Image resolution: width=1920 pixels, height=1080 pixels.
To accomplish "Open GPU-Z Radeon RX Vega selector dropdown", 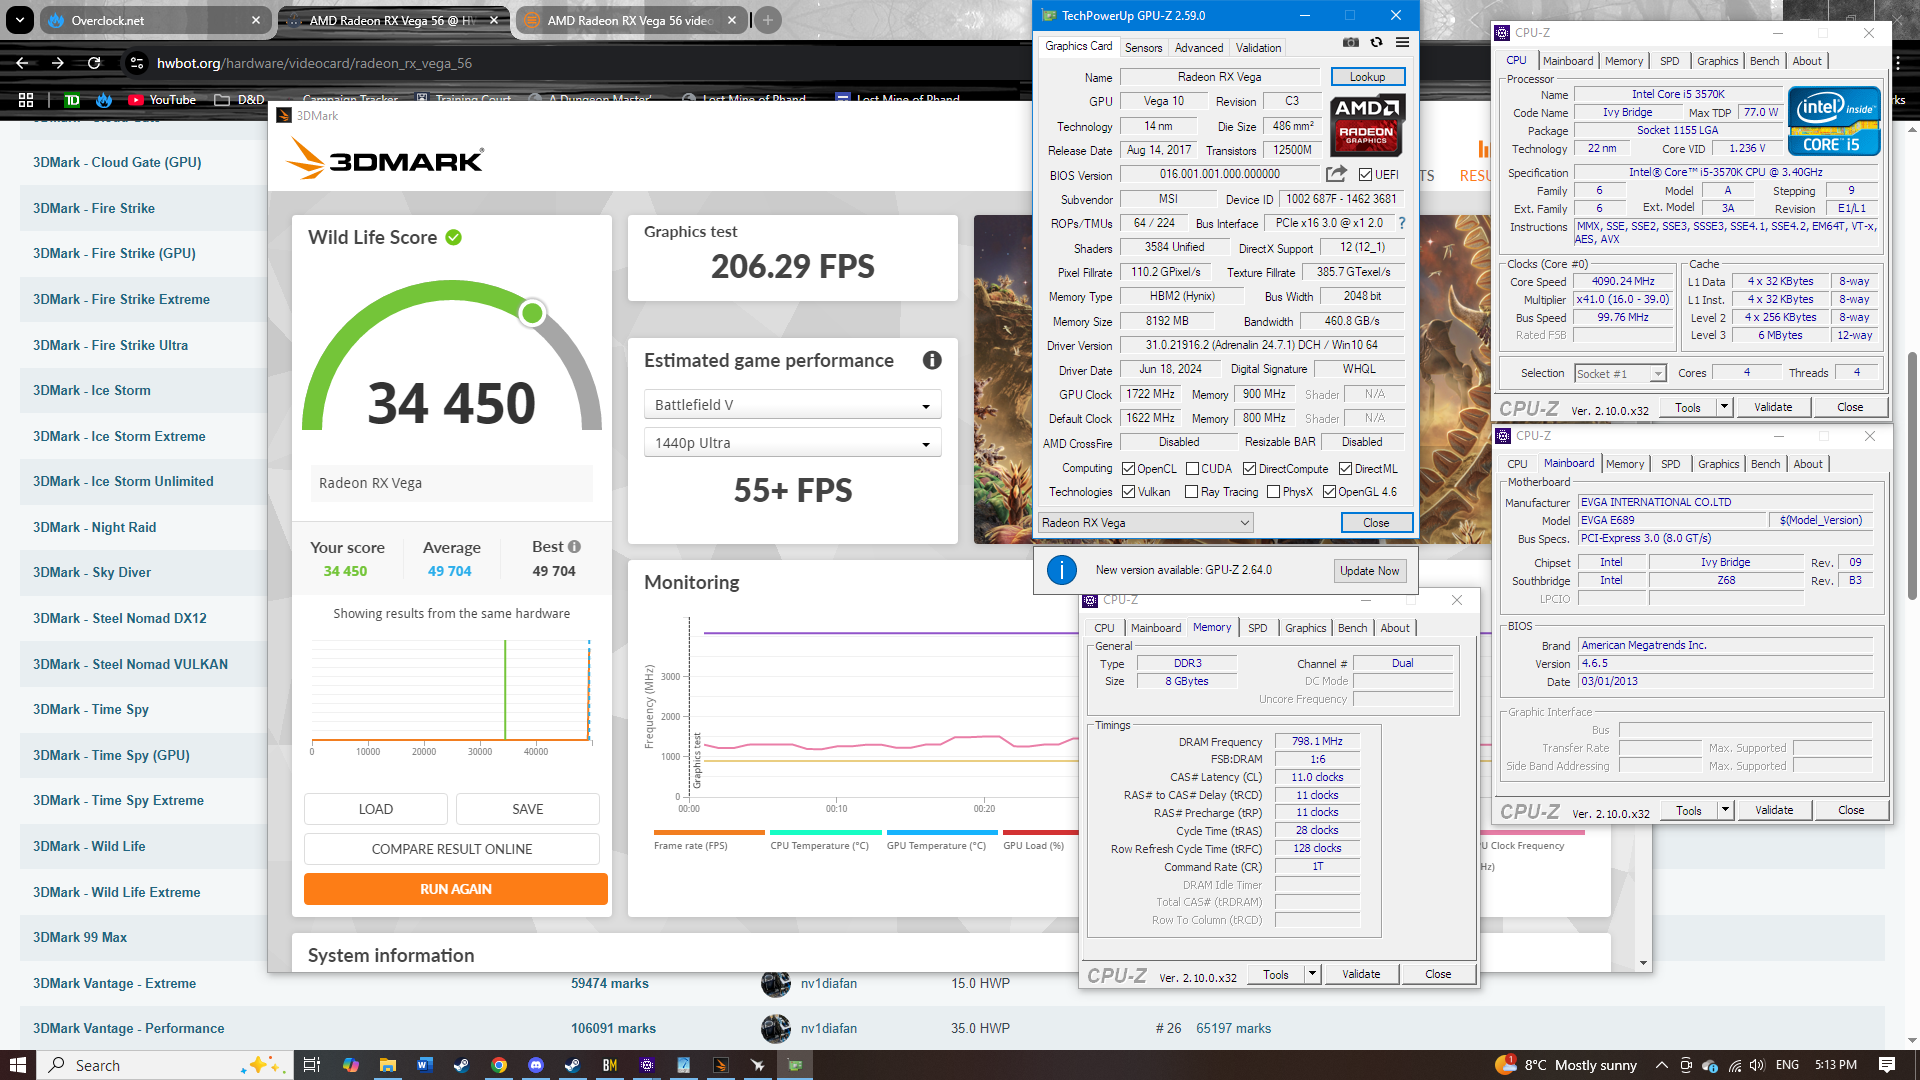I will [x=1145, y=523].
